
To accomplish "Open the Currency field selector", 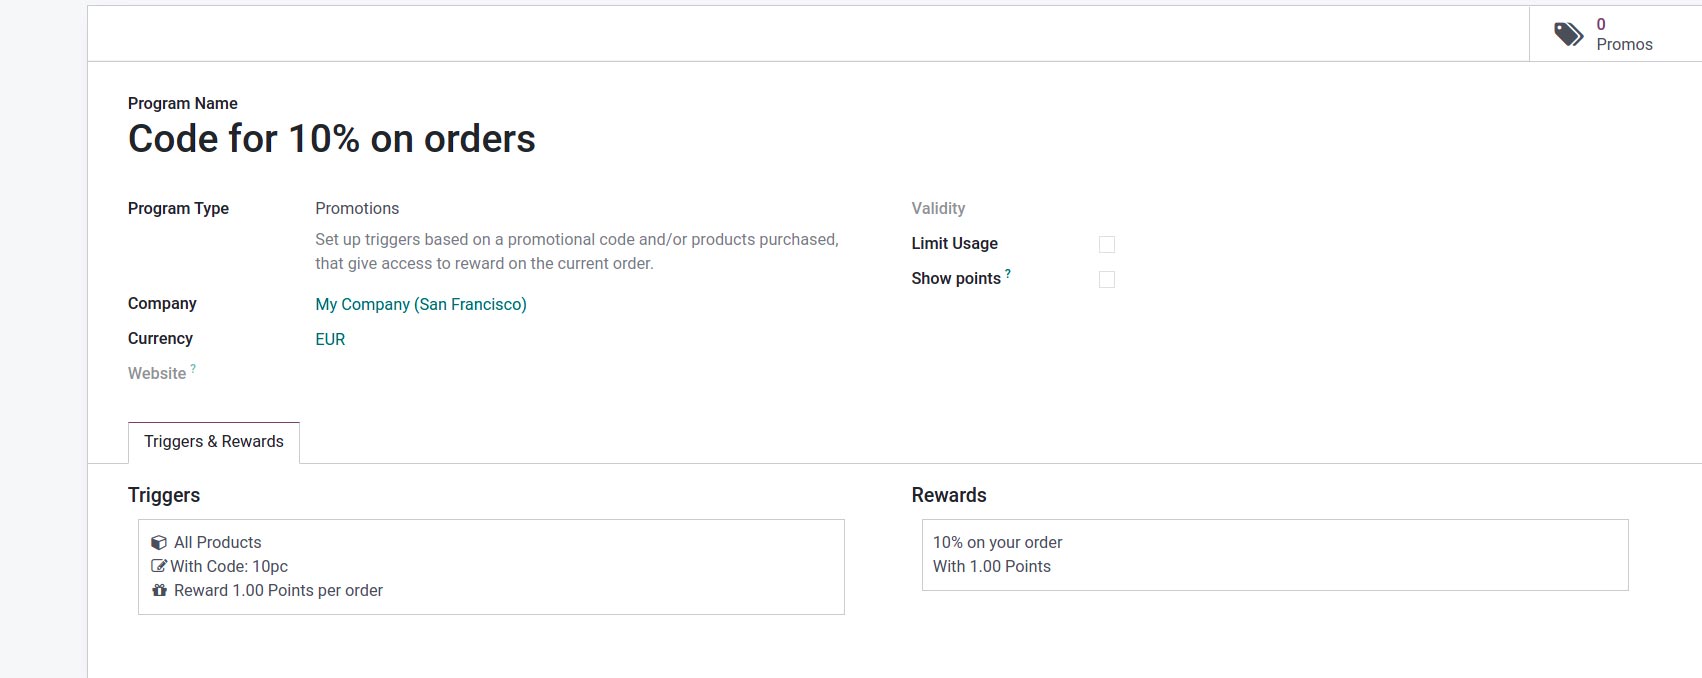I will click(x=329, y=339).
